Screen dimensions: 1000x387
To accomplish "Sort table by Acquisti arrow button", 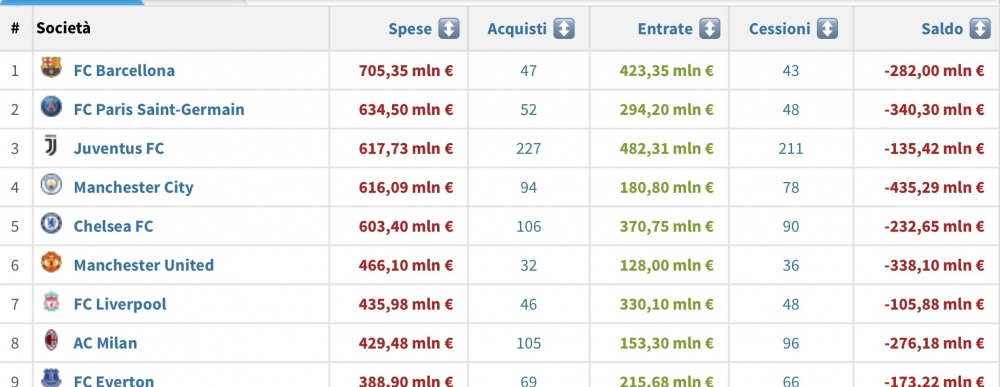I will point(564,29).
